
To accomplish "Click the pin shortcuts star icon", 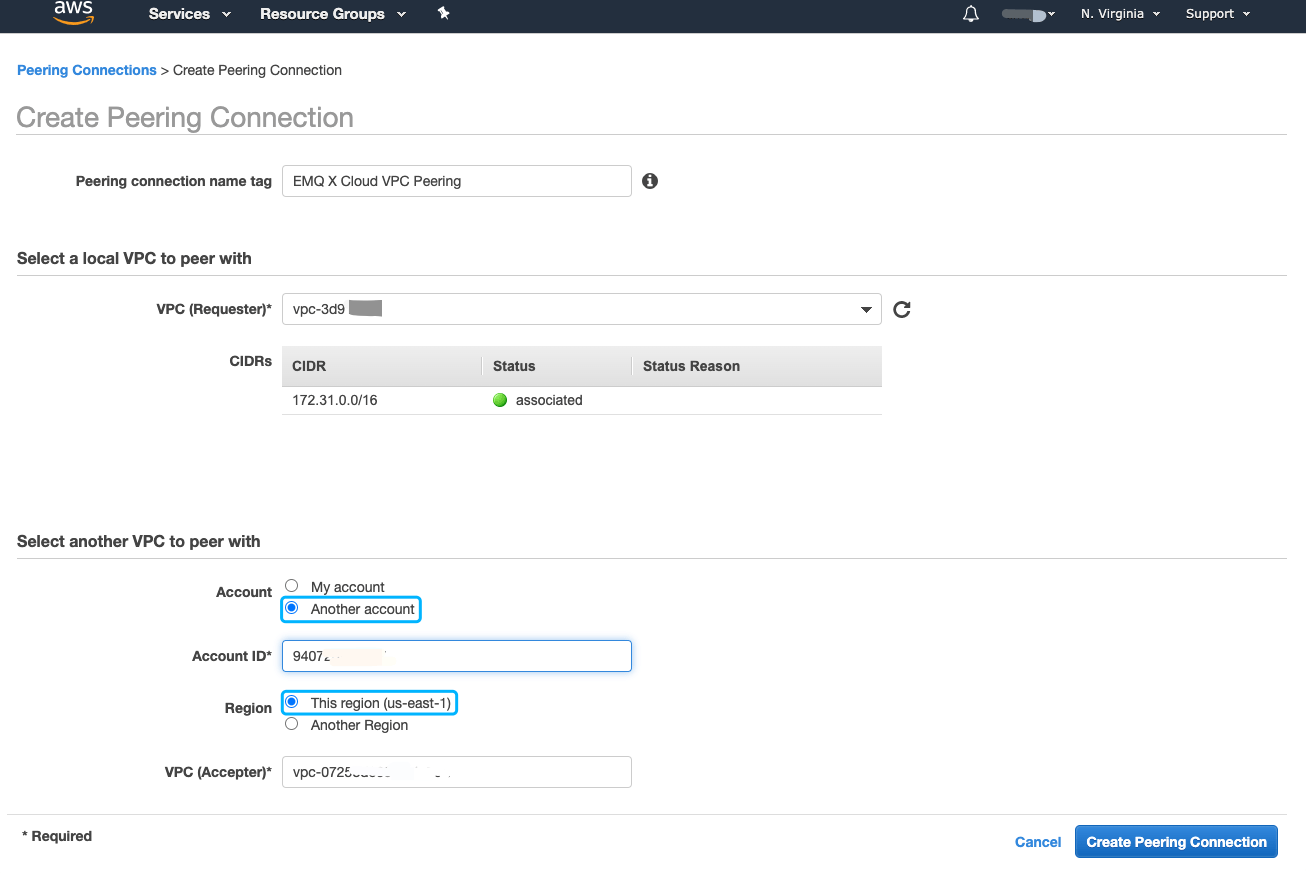I will pos(443,14).
